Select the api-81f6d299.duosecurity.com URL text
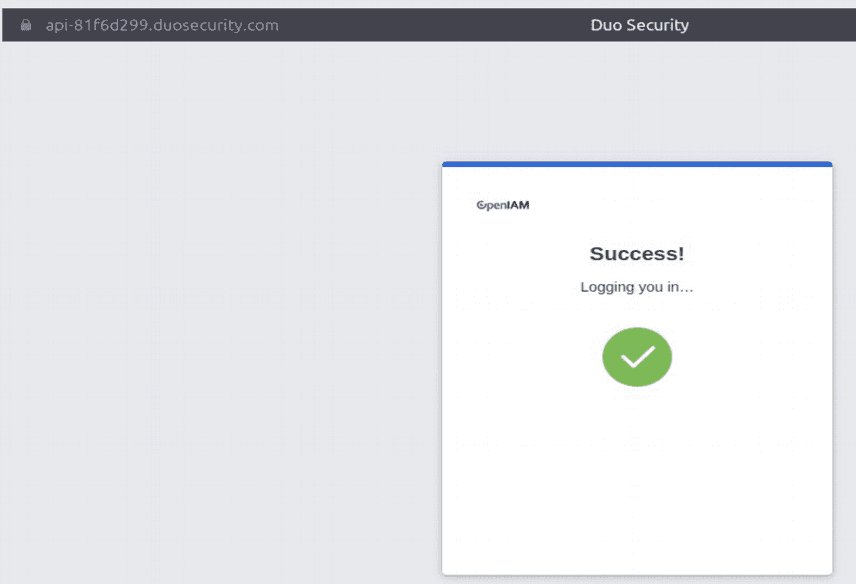Viewport: 856px width, 584px height. [x=162, y=25]
